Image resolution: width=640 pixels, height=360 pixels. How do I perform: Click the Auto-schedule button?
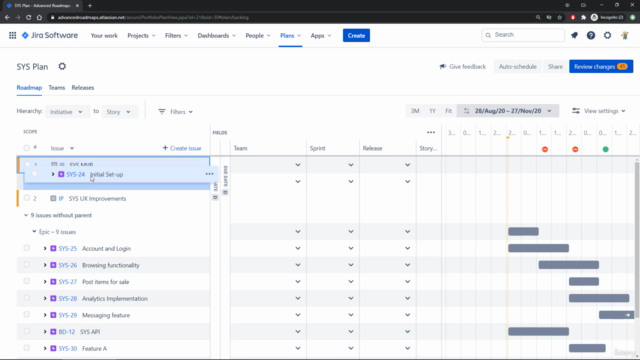pyautogui.click(x=518, y=67)
